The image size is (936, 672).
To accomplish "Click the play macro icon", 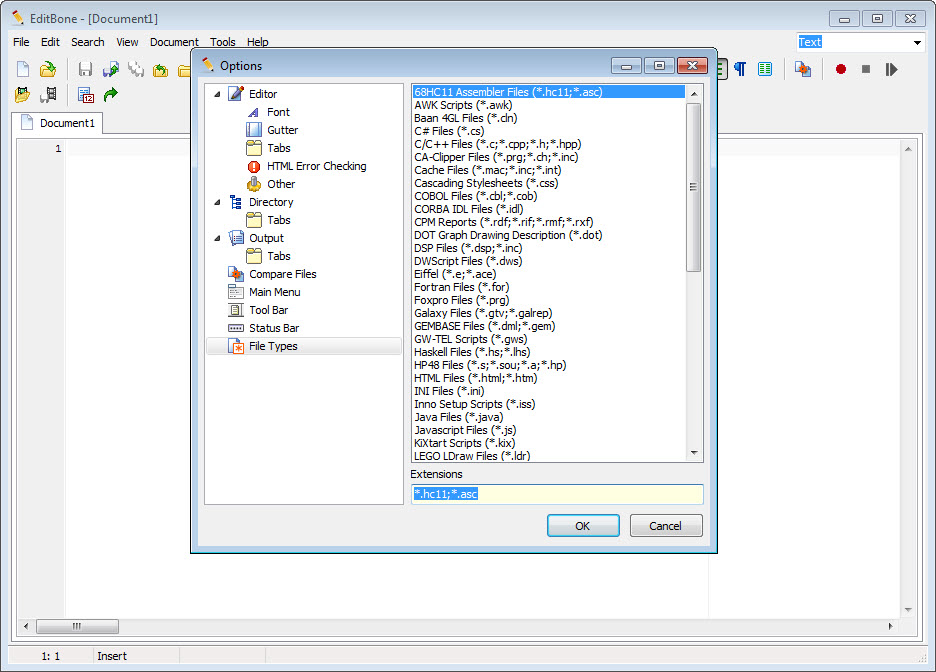I will click(x=890, y=69).
